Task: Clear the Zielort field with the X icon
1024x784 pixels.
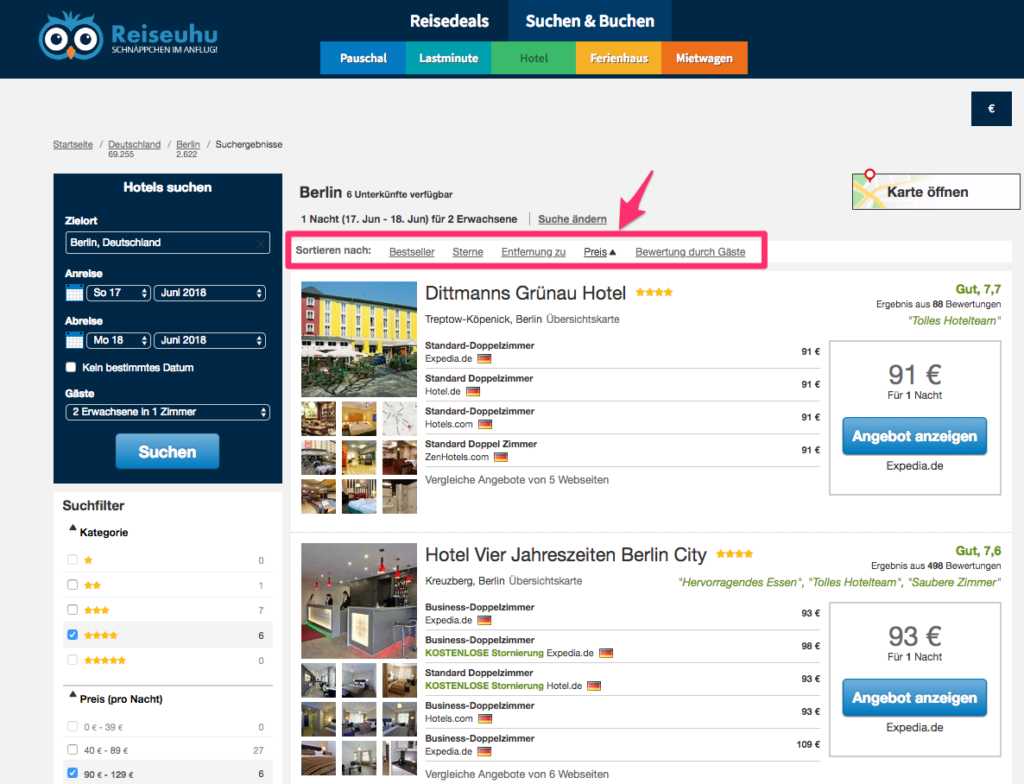Action: [x=260, y=243]
